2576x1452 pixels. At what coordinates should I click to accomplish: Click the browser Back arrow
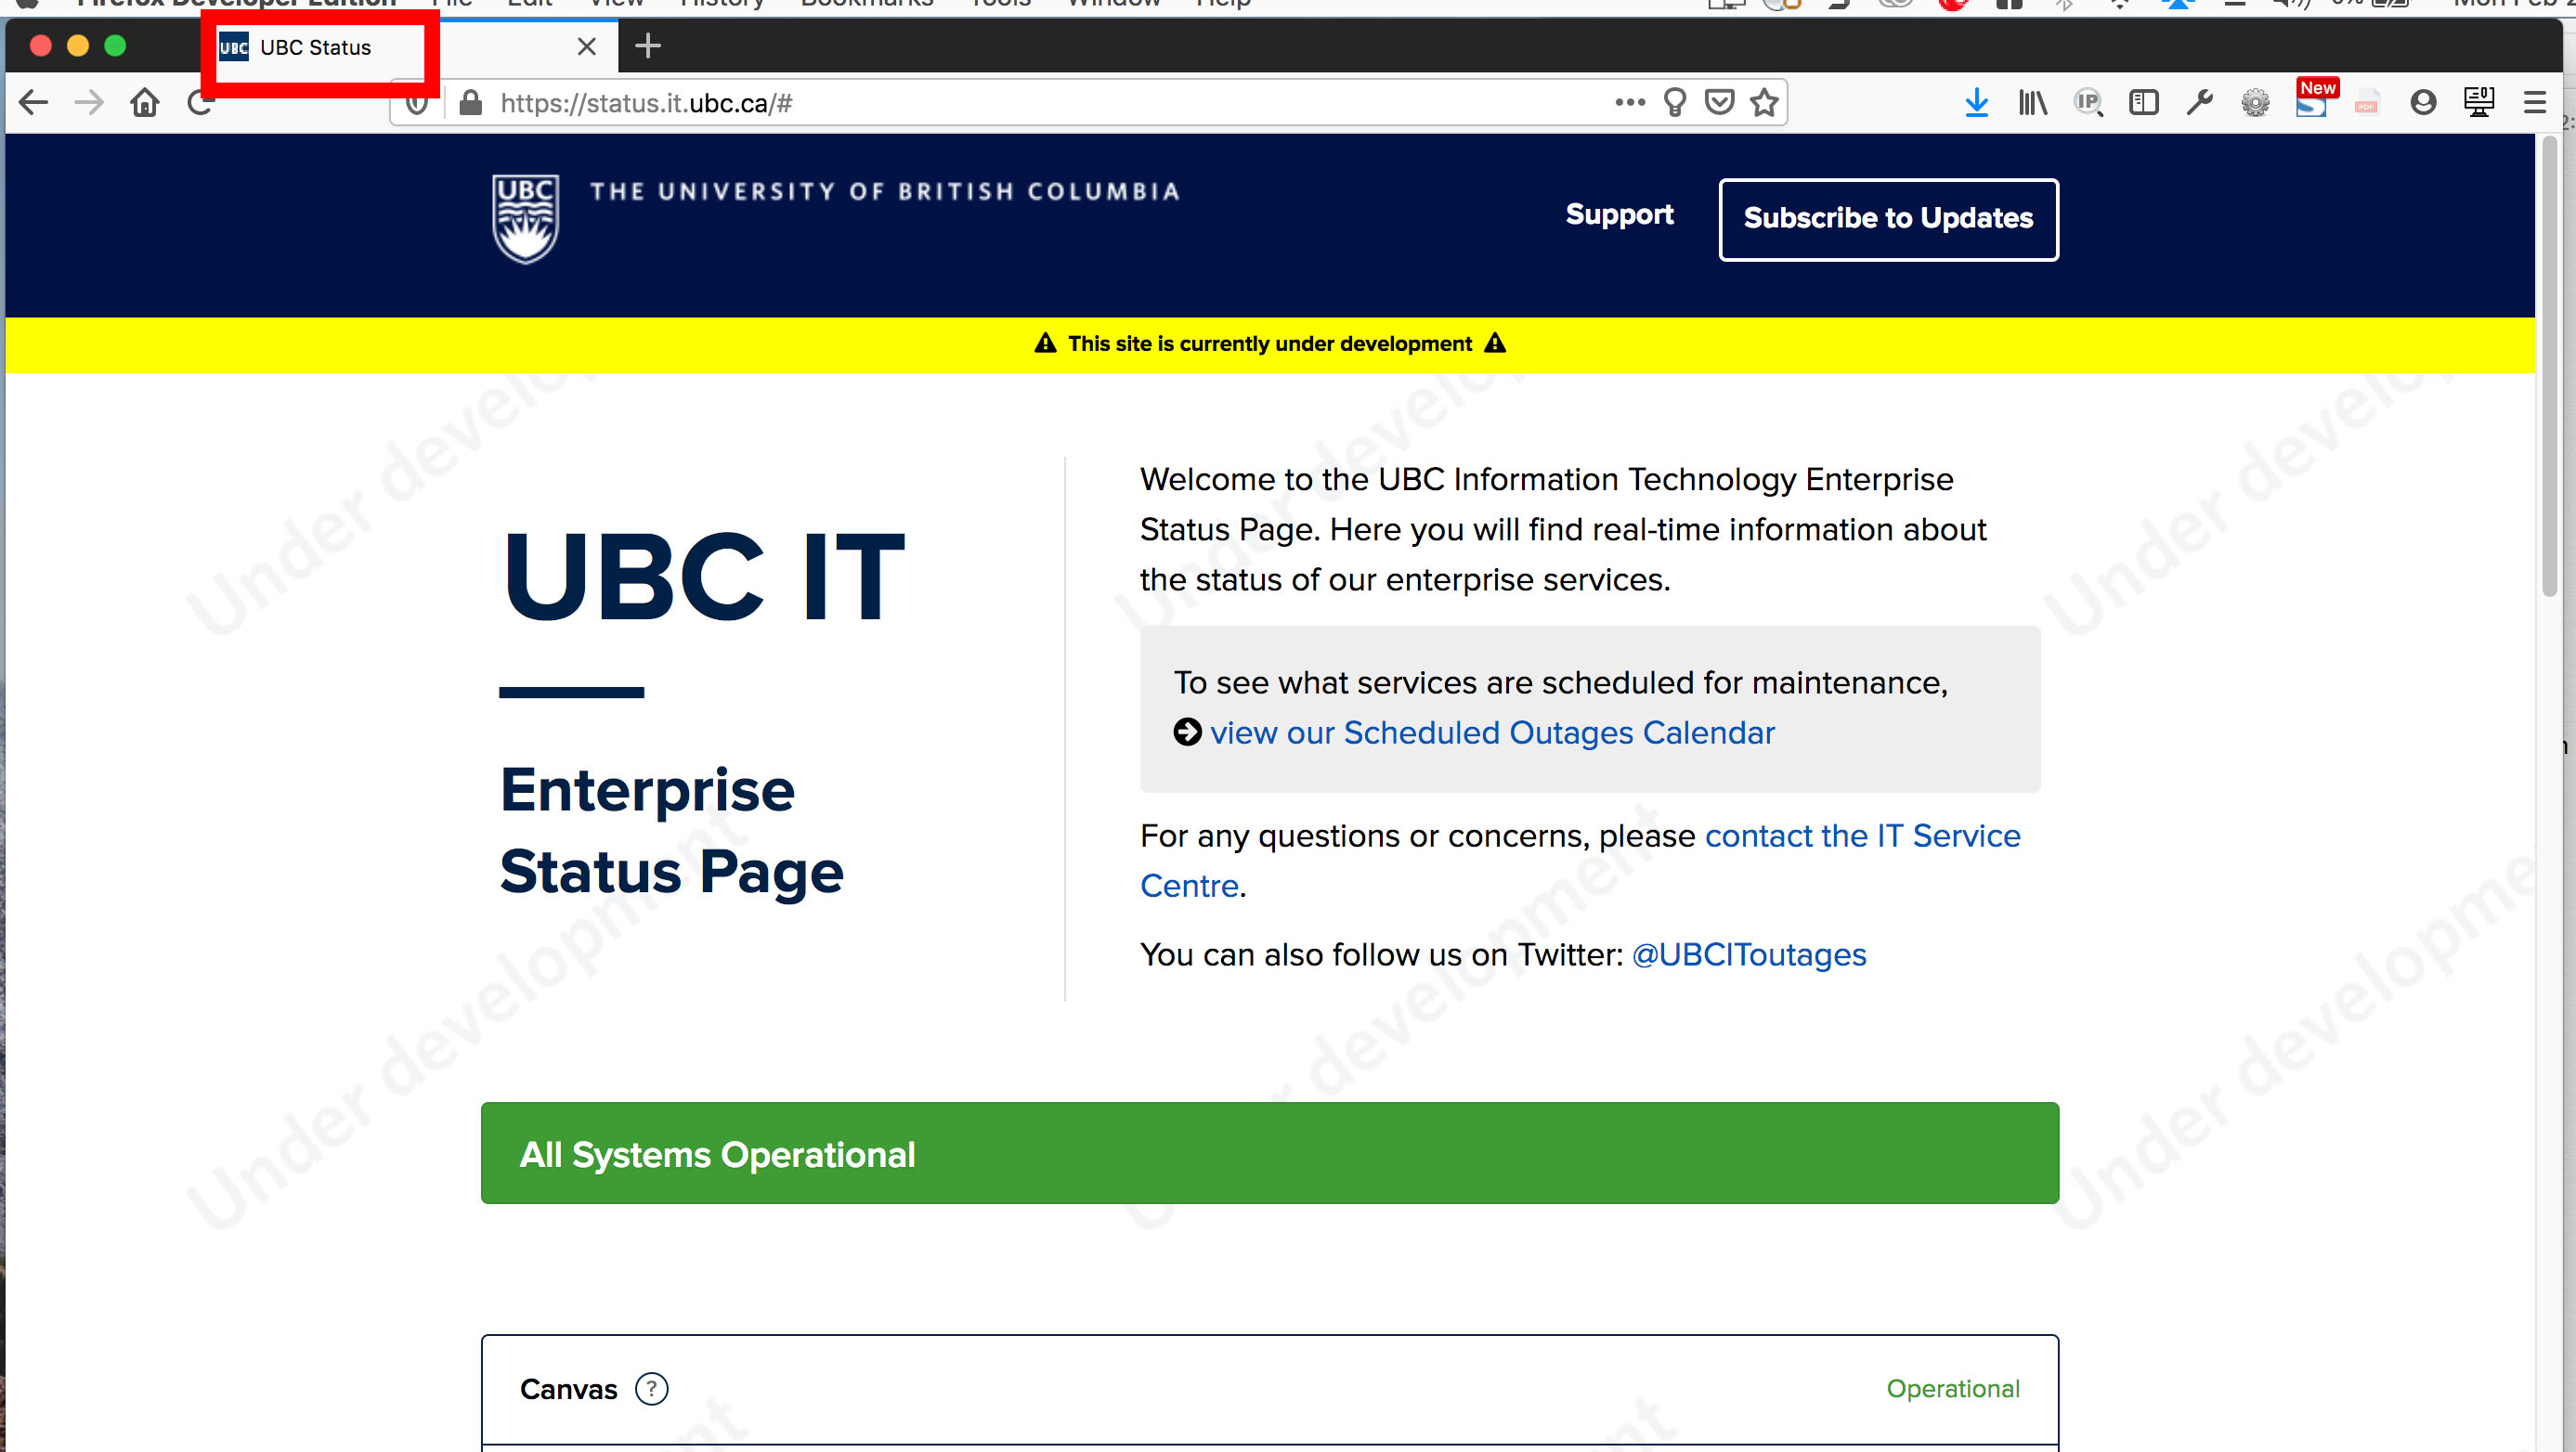click(x=34, y=102)
